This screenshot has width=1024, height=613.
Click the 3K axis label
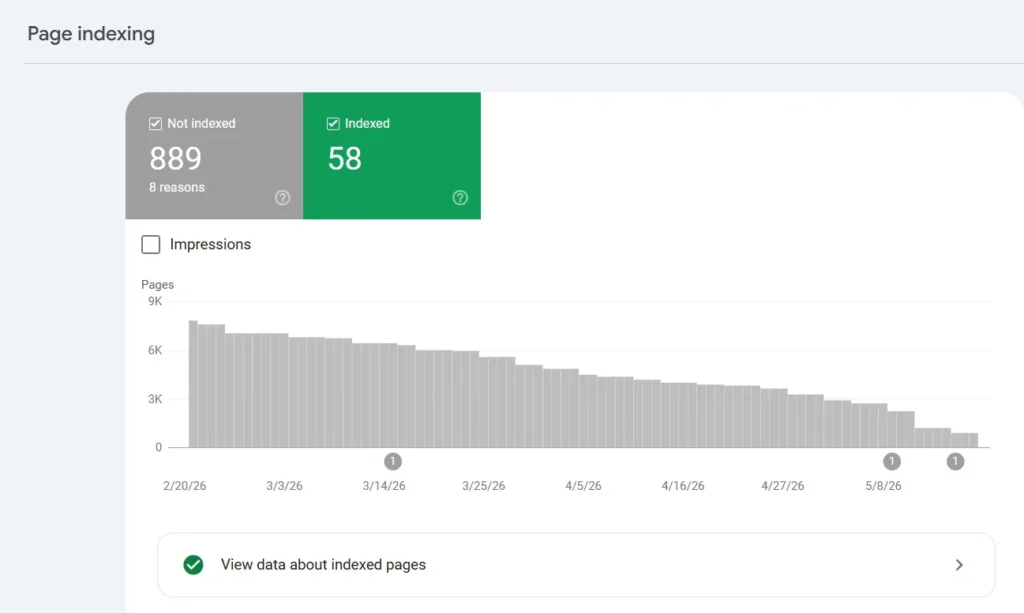pyautogui.click(x=155, y=399)
